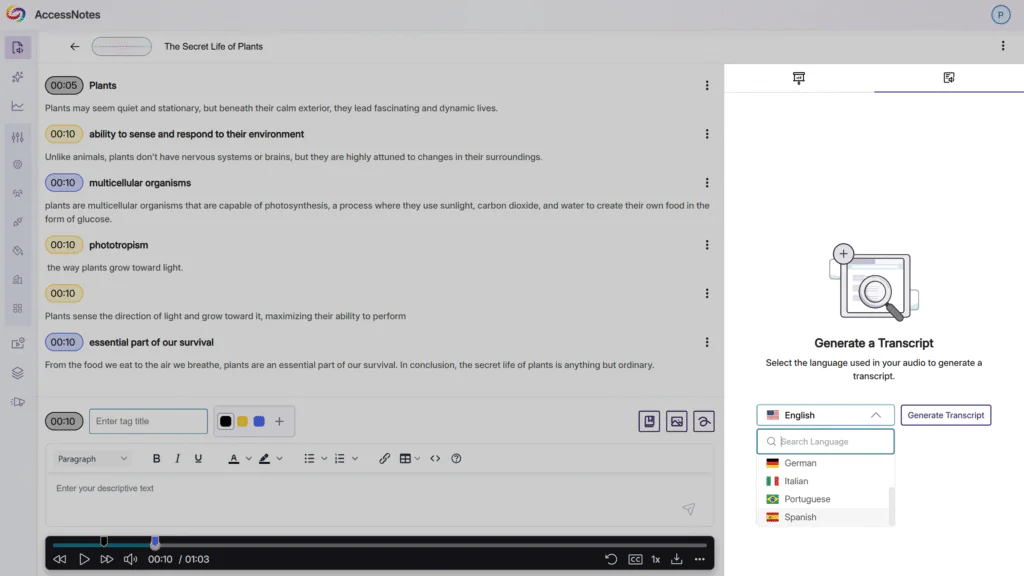Click the image attachment icon button
Image resolution: width=1024 pixels, height=576 pixels.
[x=677, y=422]
